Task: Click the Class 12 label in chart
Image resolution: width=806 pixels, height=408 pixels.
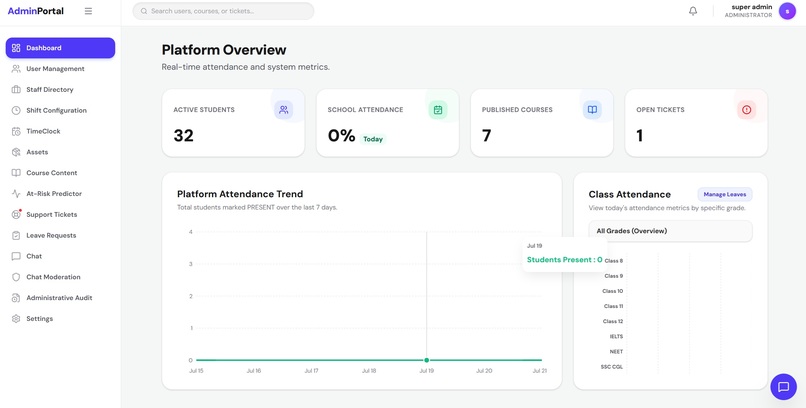Action: 613,322
